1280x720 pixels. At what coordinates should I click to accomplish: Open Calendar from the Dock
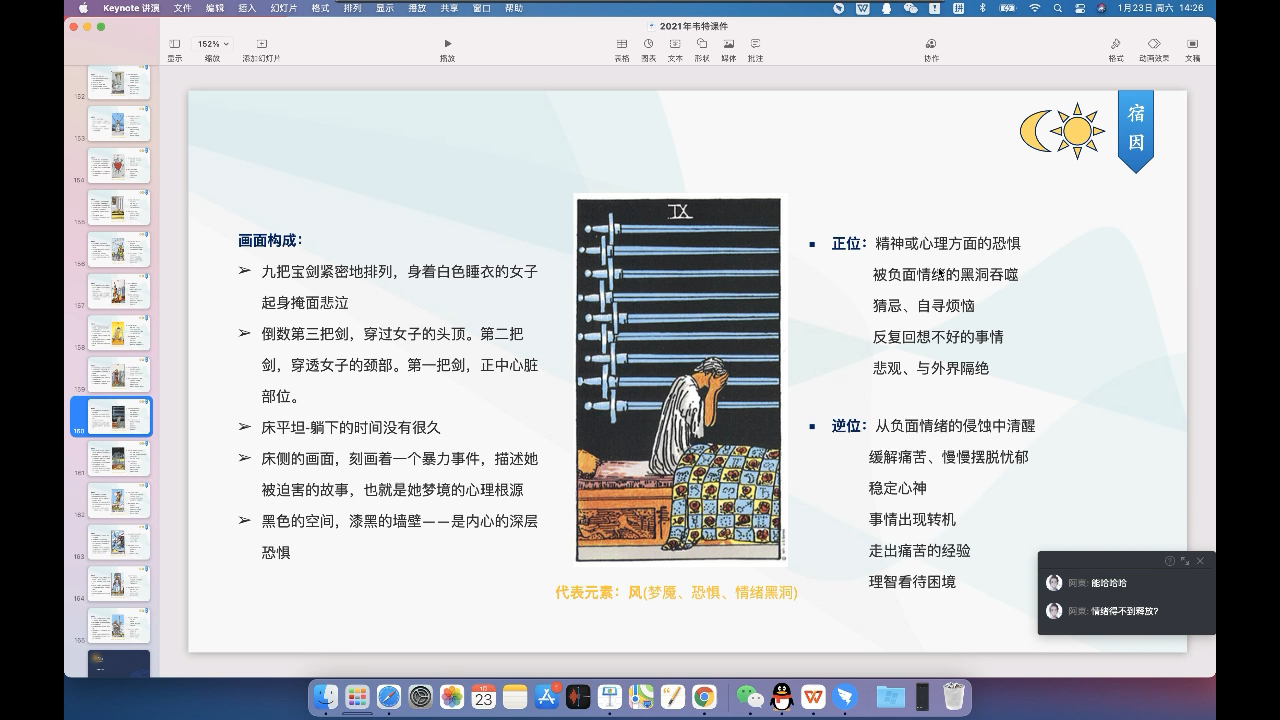coord(484,697)
